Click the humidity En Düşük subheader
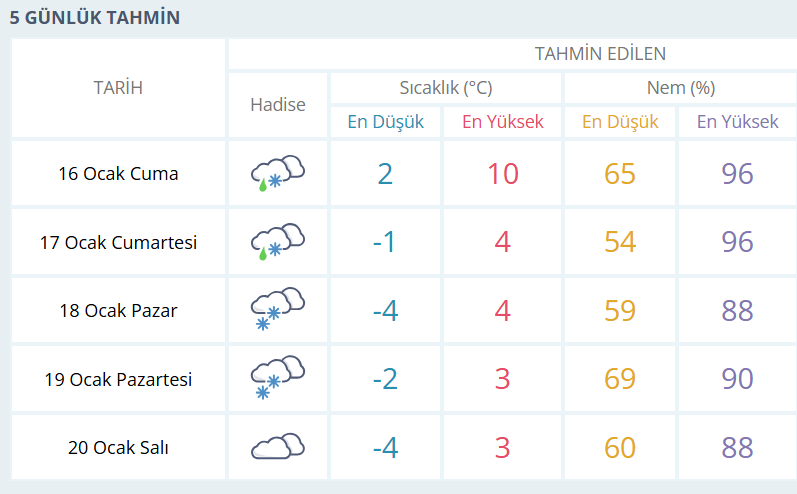Image resolution: width=797 pixels, height=494 pixels. pyautogui.click(x=620, y=122)
